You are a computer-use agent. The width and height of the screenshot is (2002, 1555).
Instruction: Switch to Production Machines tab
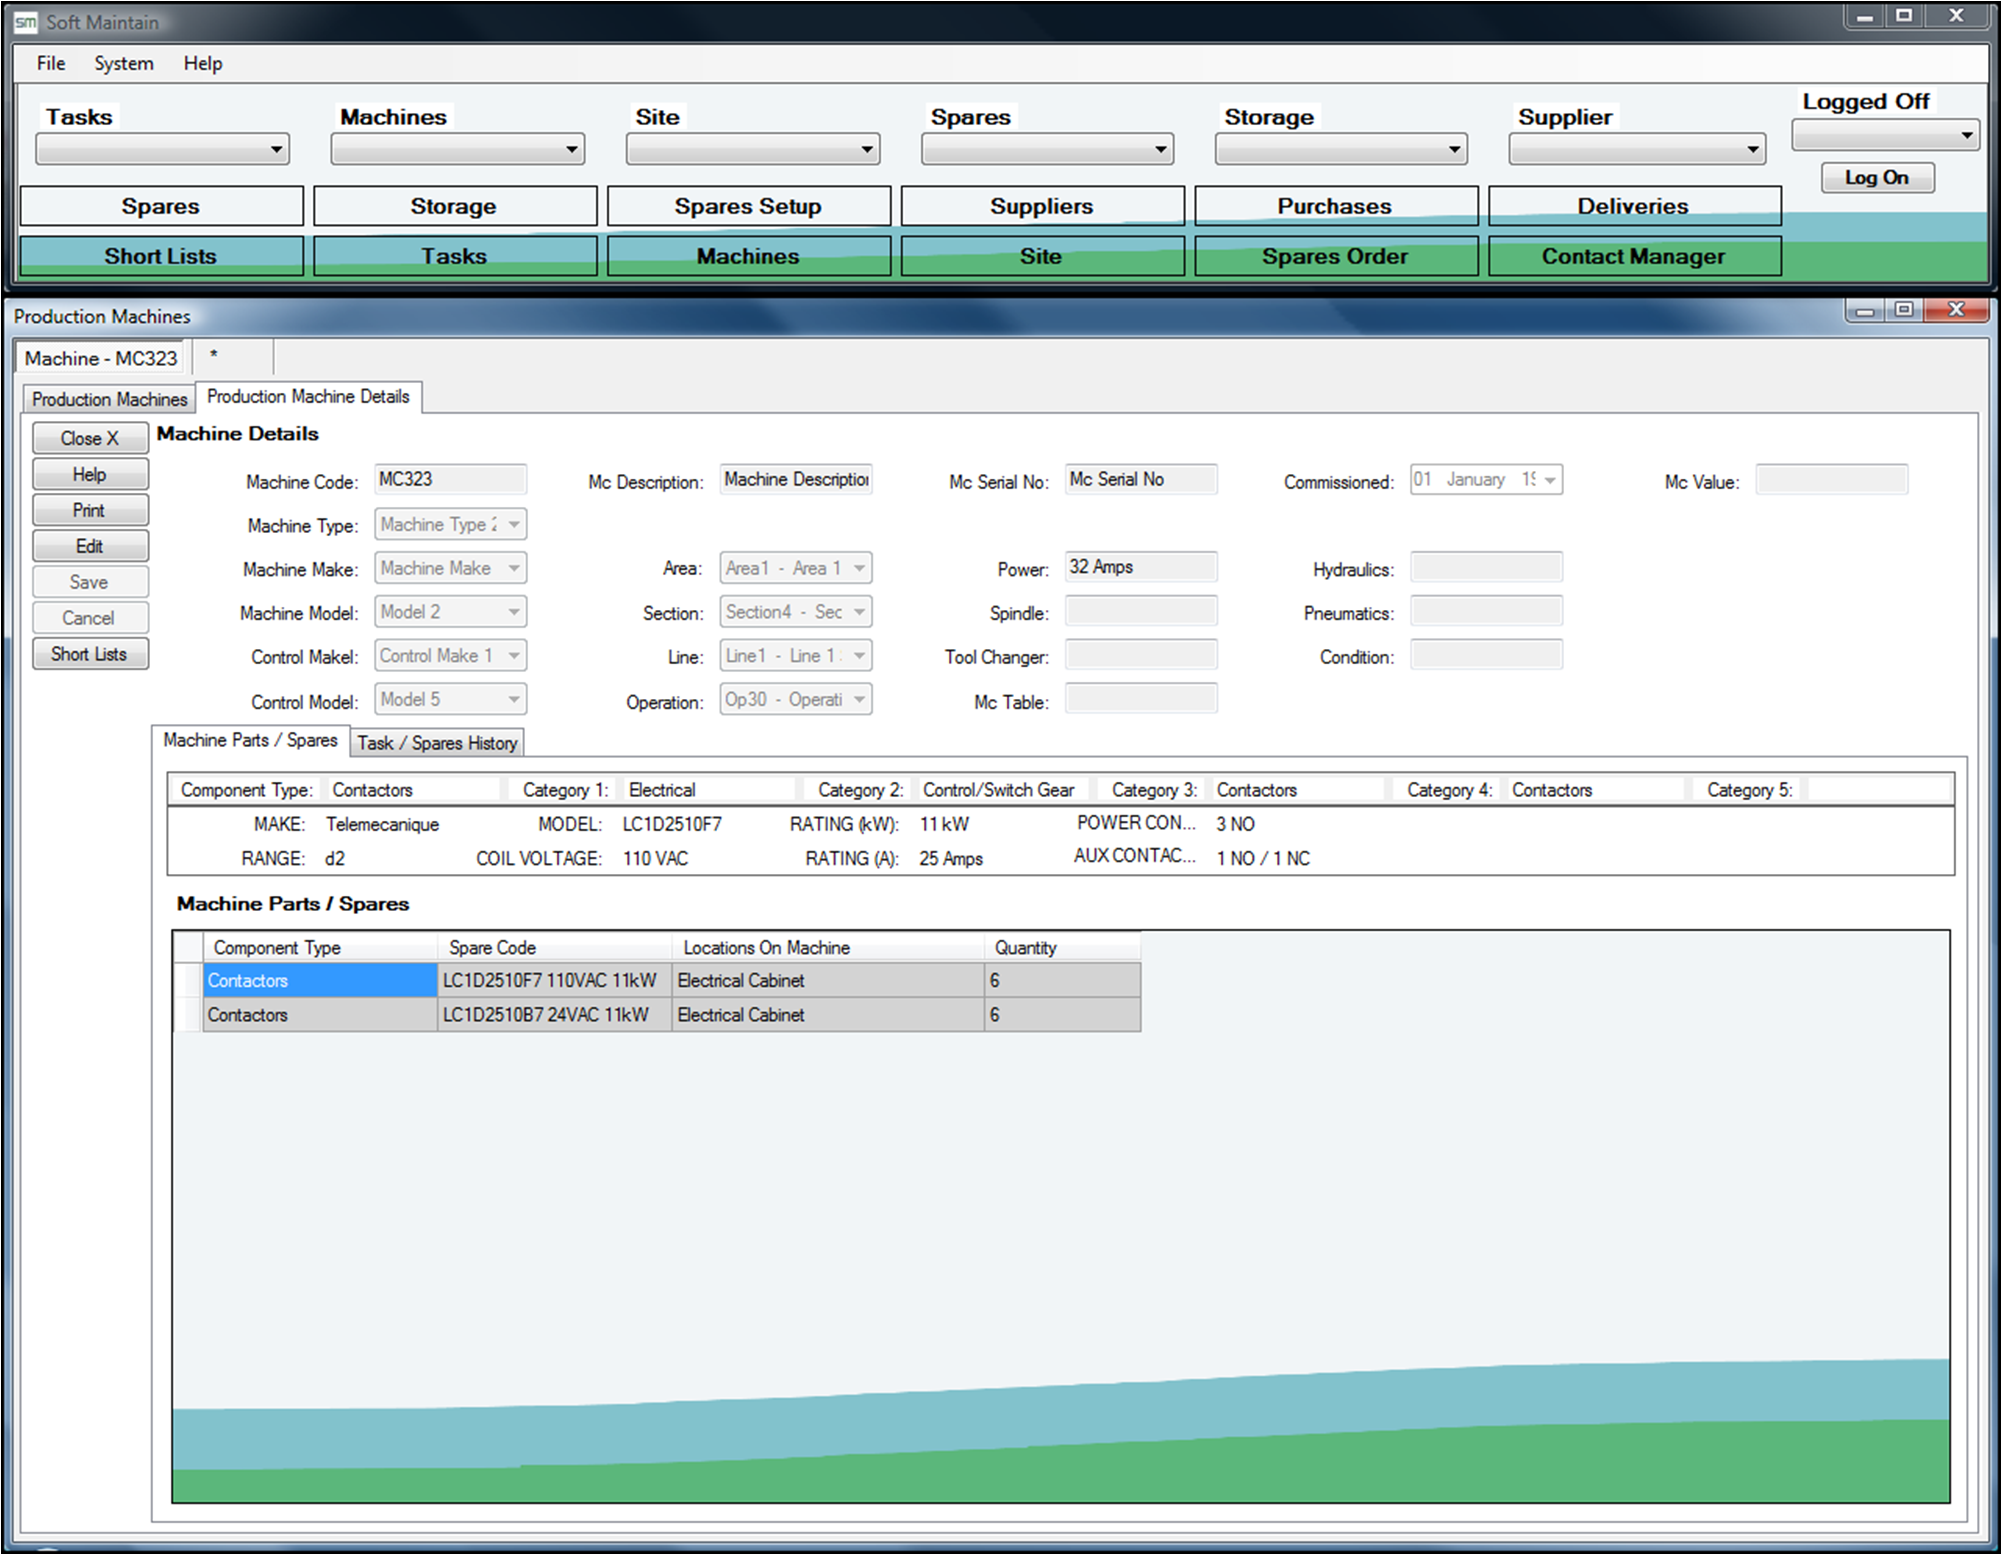pyautogui.click(x=109, y=399)
